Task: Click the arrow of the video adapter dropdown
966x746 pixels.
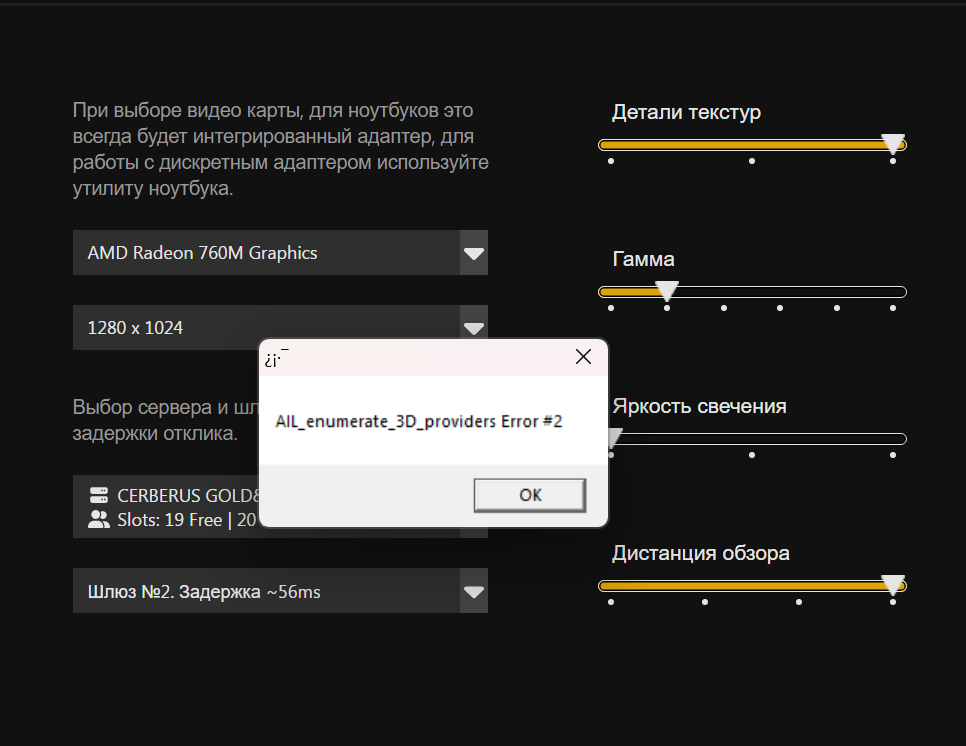Action: [474, 253]
